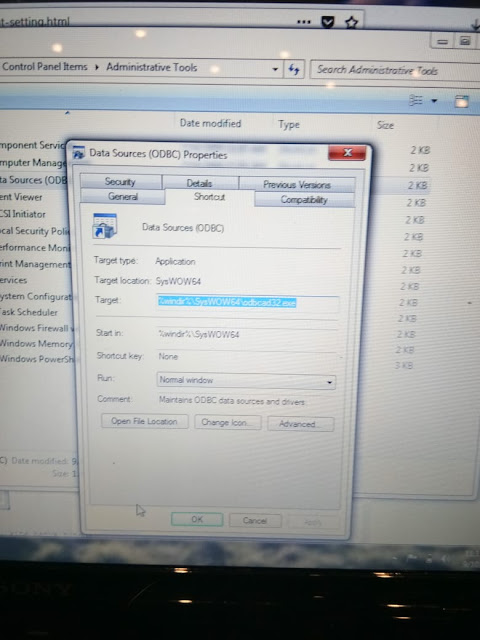
Task: Select System Configuration item
Action: tap(36, 296)
